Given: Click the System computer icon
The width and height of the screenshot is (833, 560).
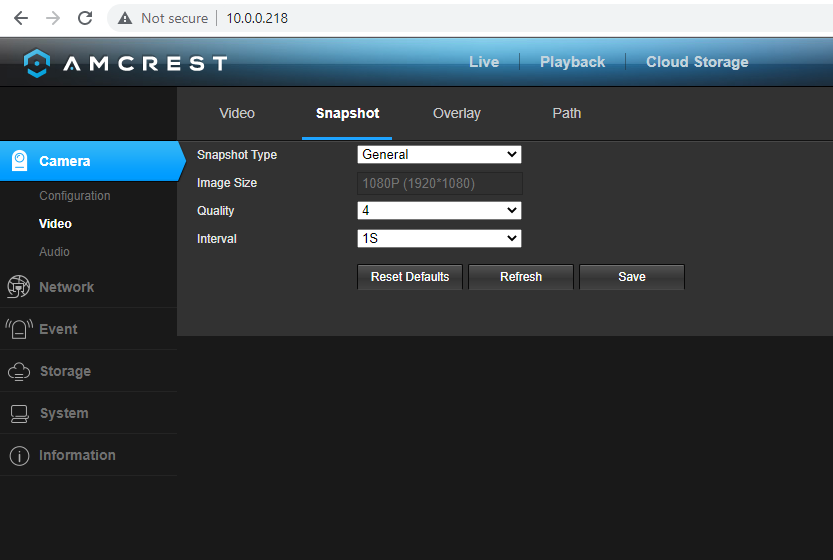Looking at the screenshot, I should coord(20,413).
